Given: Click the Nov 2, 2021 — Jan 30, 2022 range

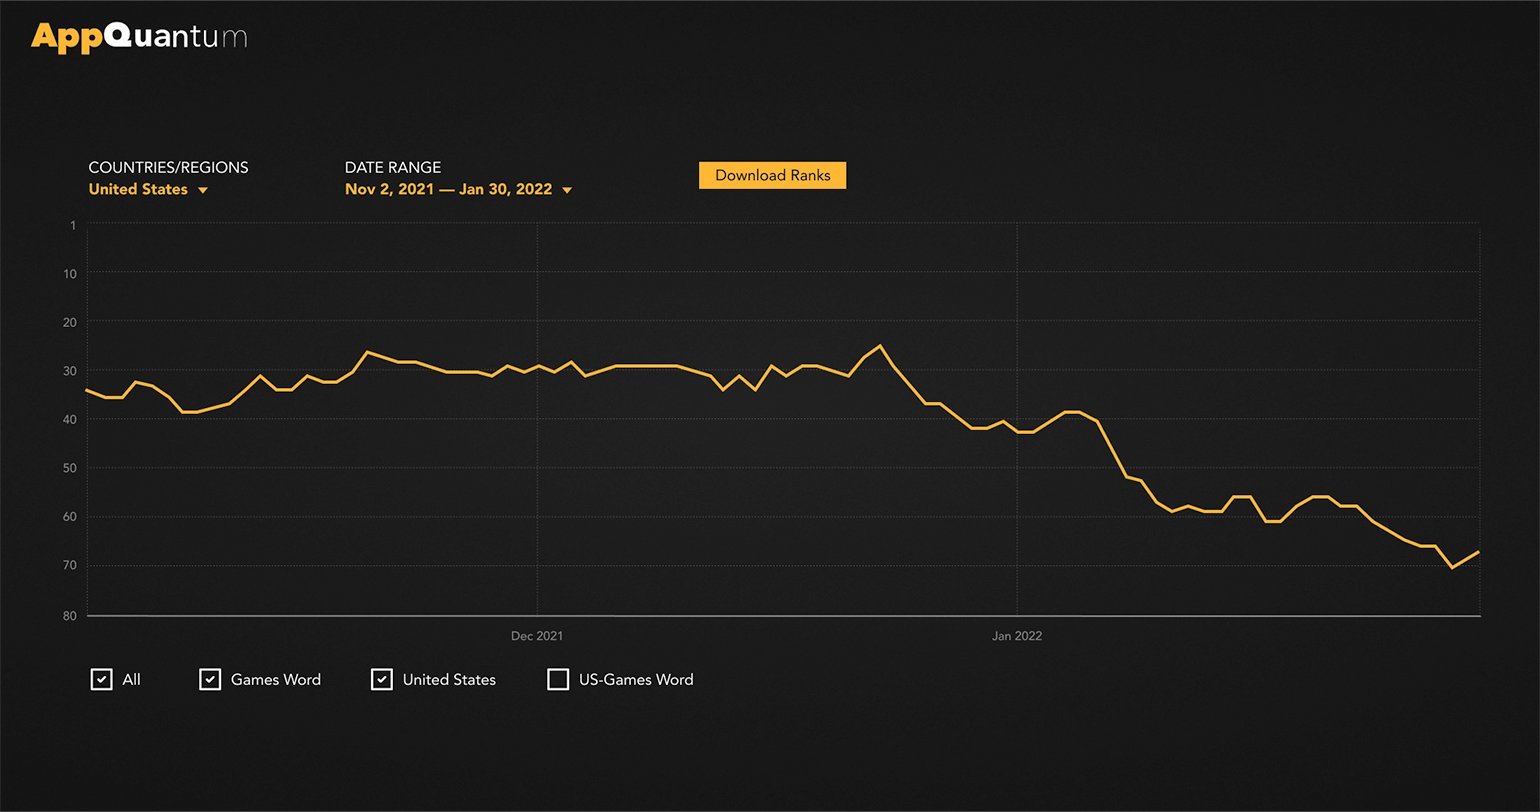Looking at the screenshot, I should (448, 189).
